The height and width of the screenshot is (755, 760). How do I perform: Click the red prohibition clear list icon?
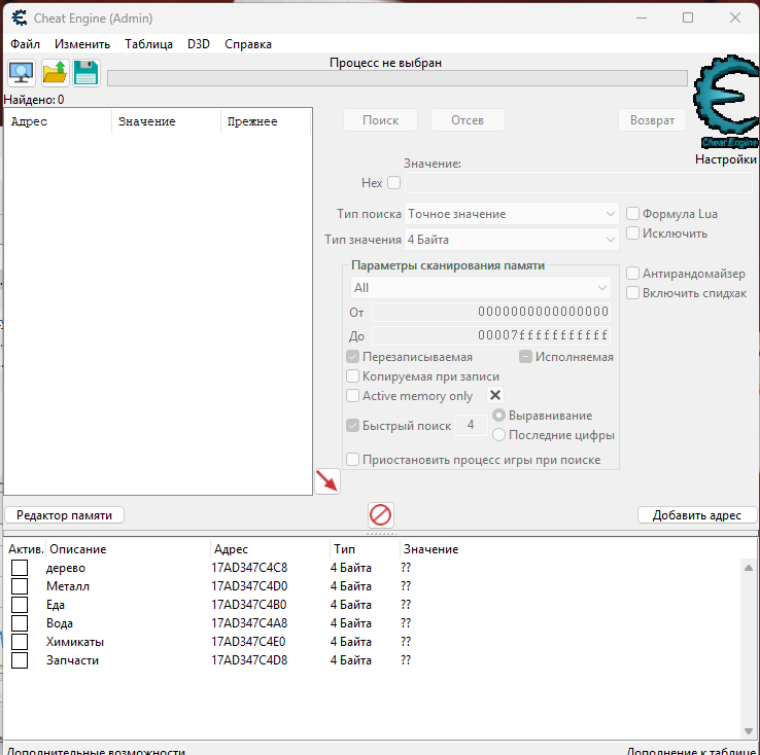pyautogui.click(x=380, y=515)
